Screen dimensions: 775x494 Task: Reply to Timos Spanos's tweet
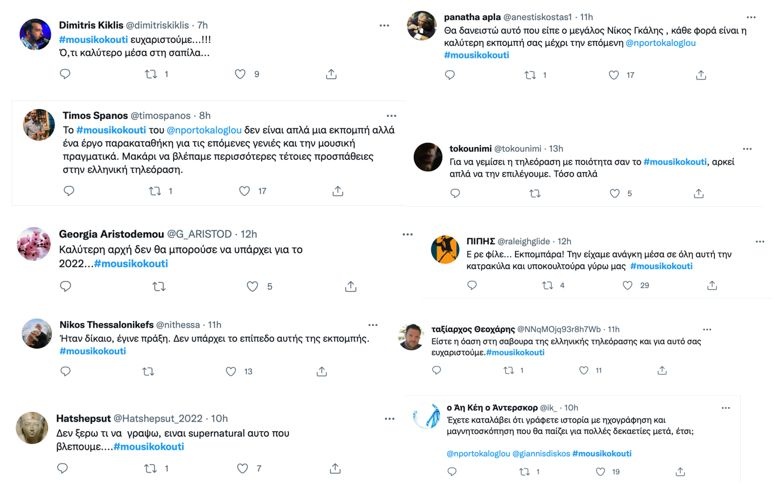(x=66, y=191)
